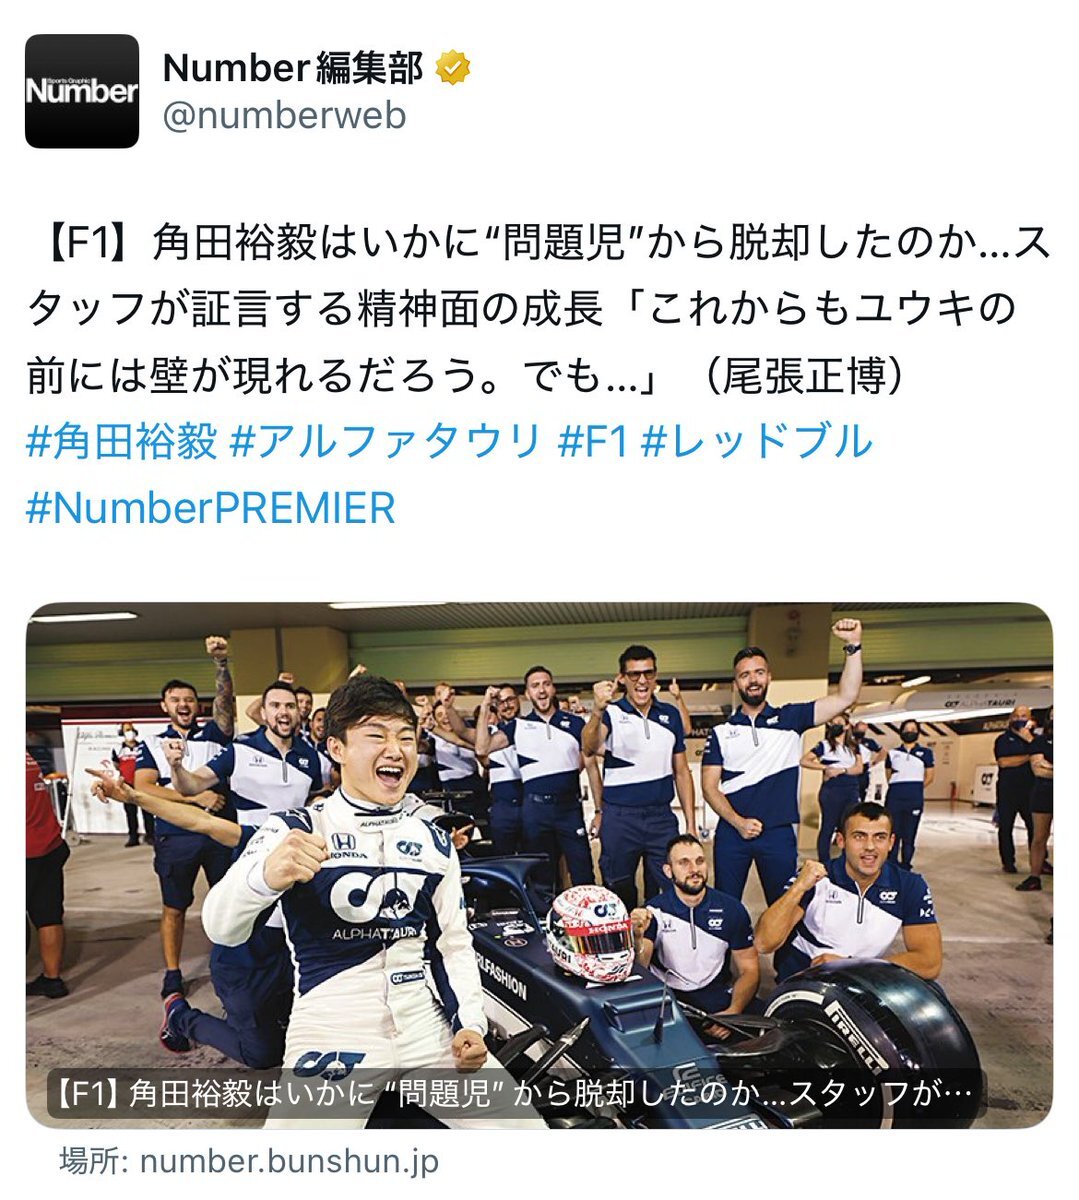Viewport: 1079px width, 1200px height.
Task: Open the @numberweb handle
Action: (x=284, y=116)
